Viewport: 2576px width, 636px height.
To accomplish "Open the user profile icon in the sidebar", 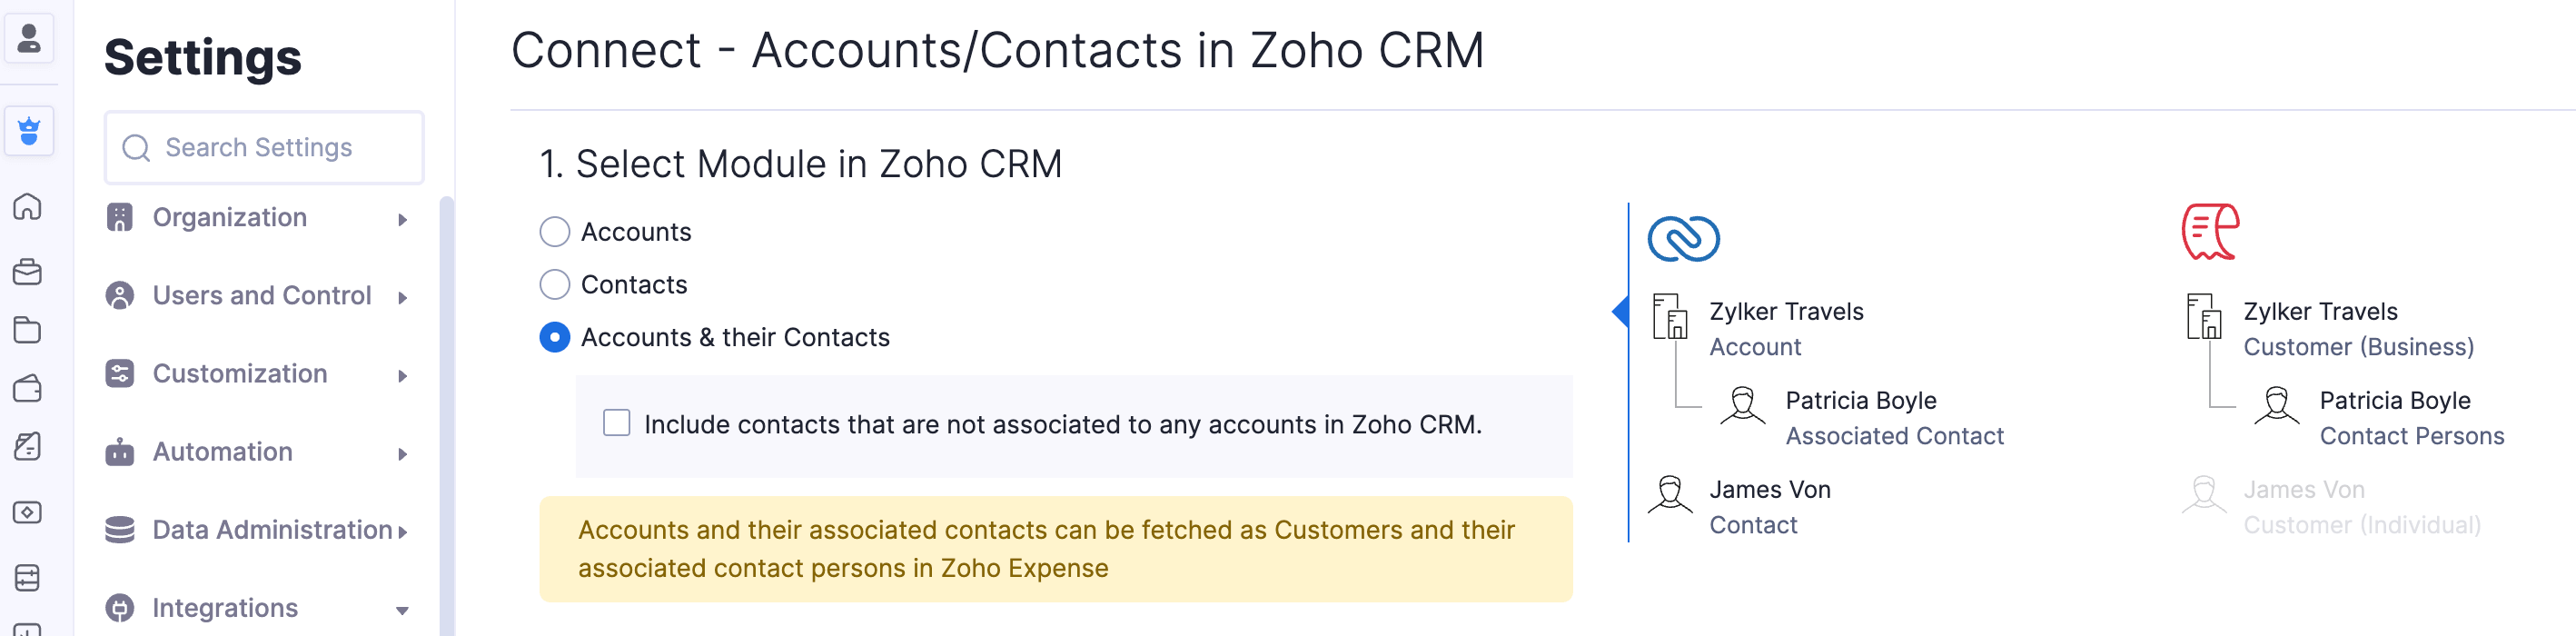I will coord(29,39).
